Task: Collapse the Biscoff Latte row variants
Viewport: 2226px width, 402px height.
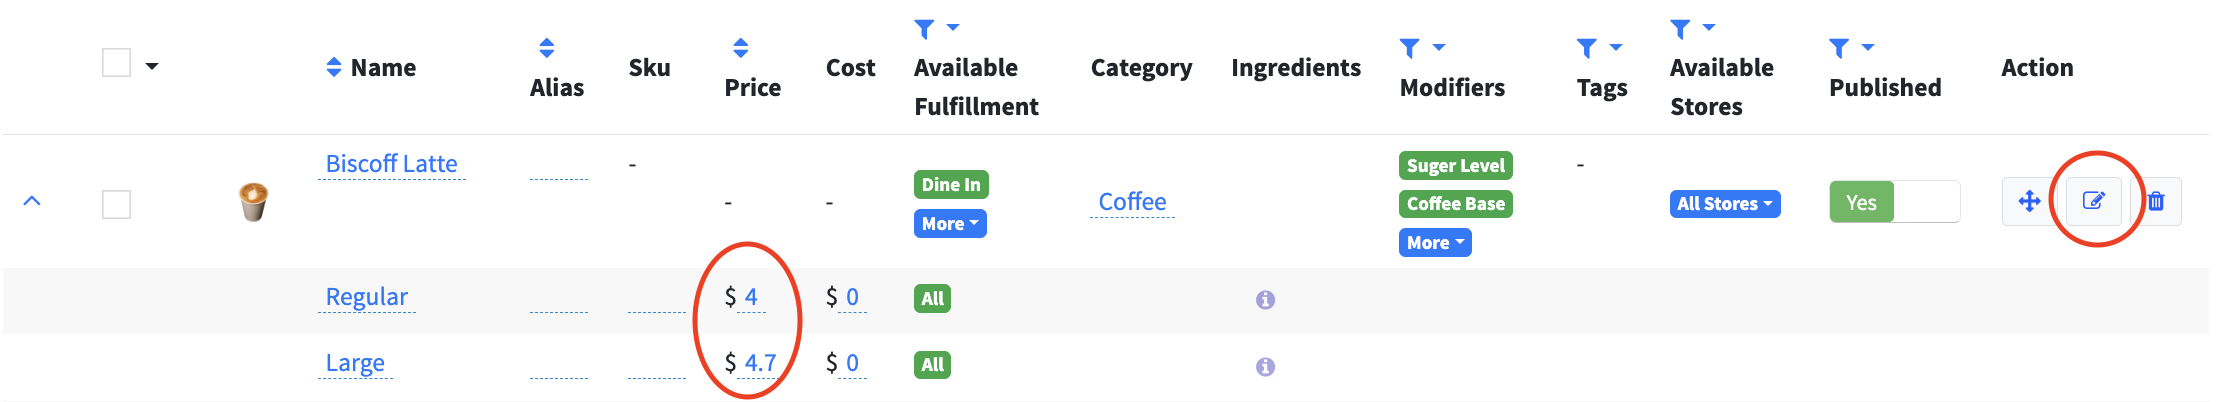Action: pyautogui.click(x=32, y=201)
